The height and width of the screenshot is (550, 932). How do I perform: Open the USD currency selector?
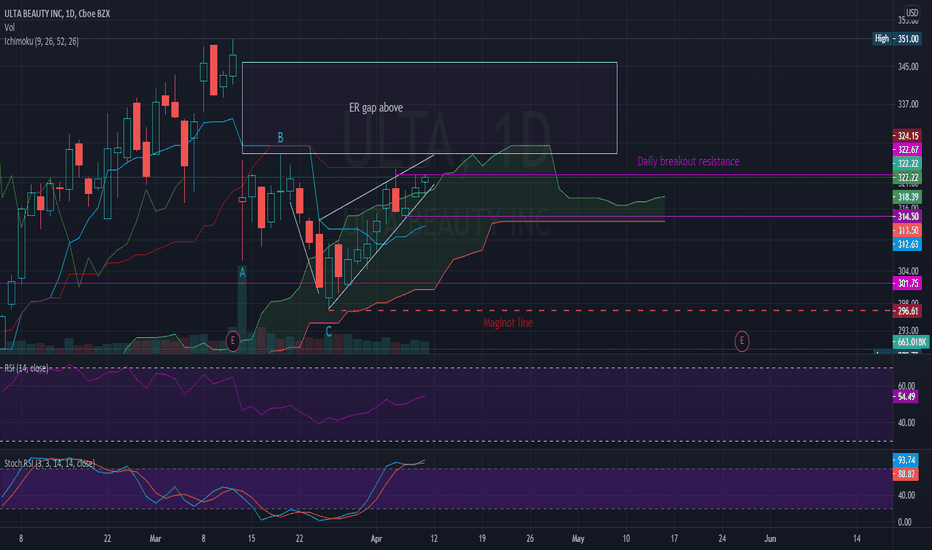(912, 12)
